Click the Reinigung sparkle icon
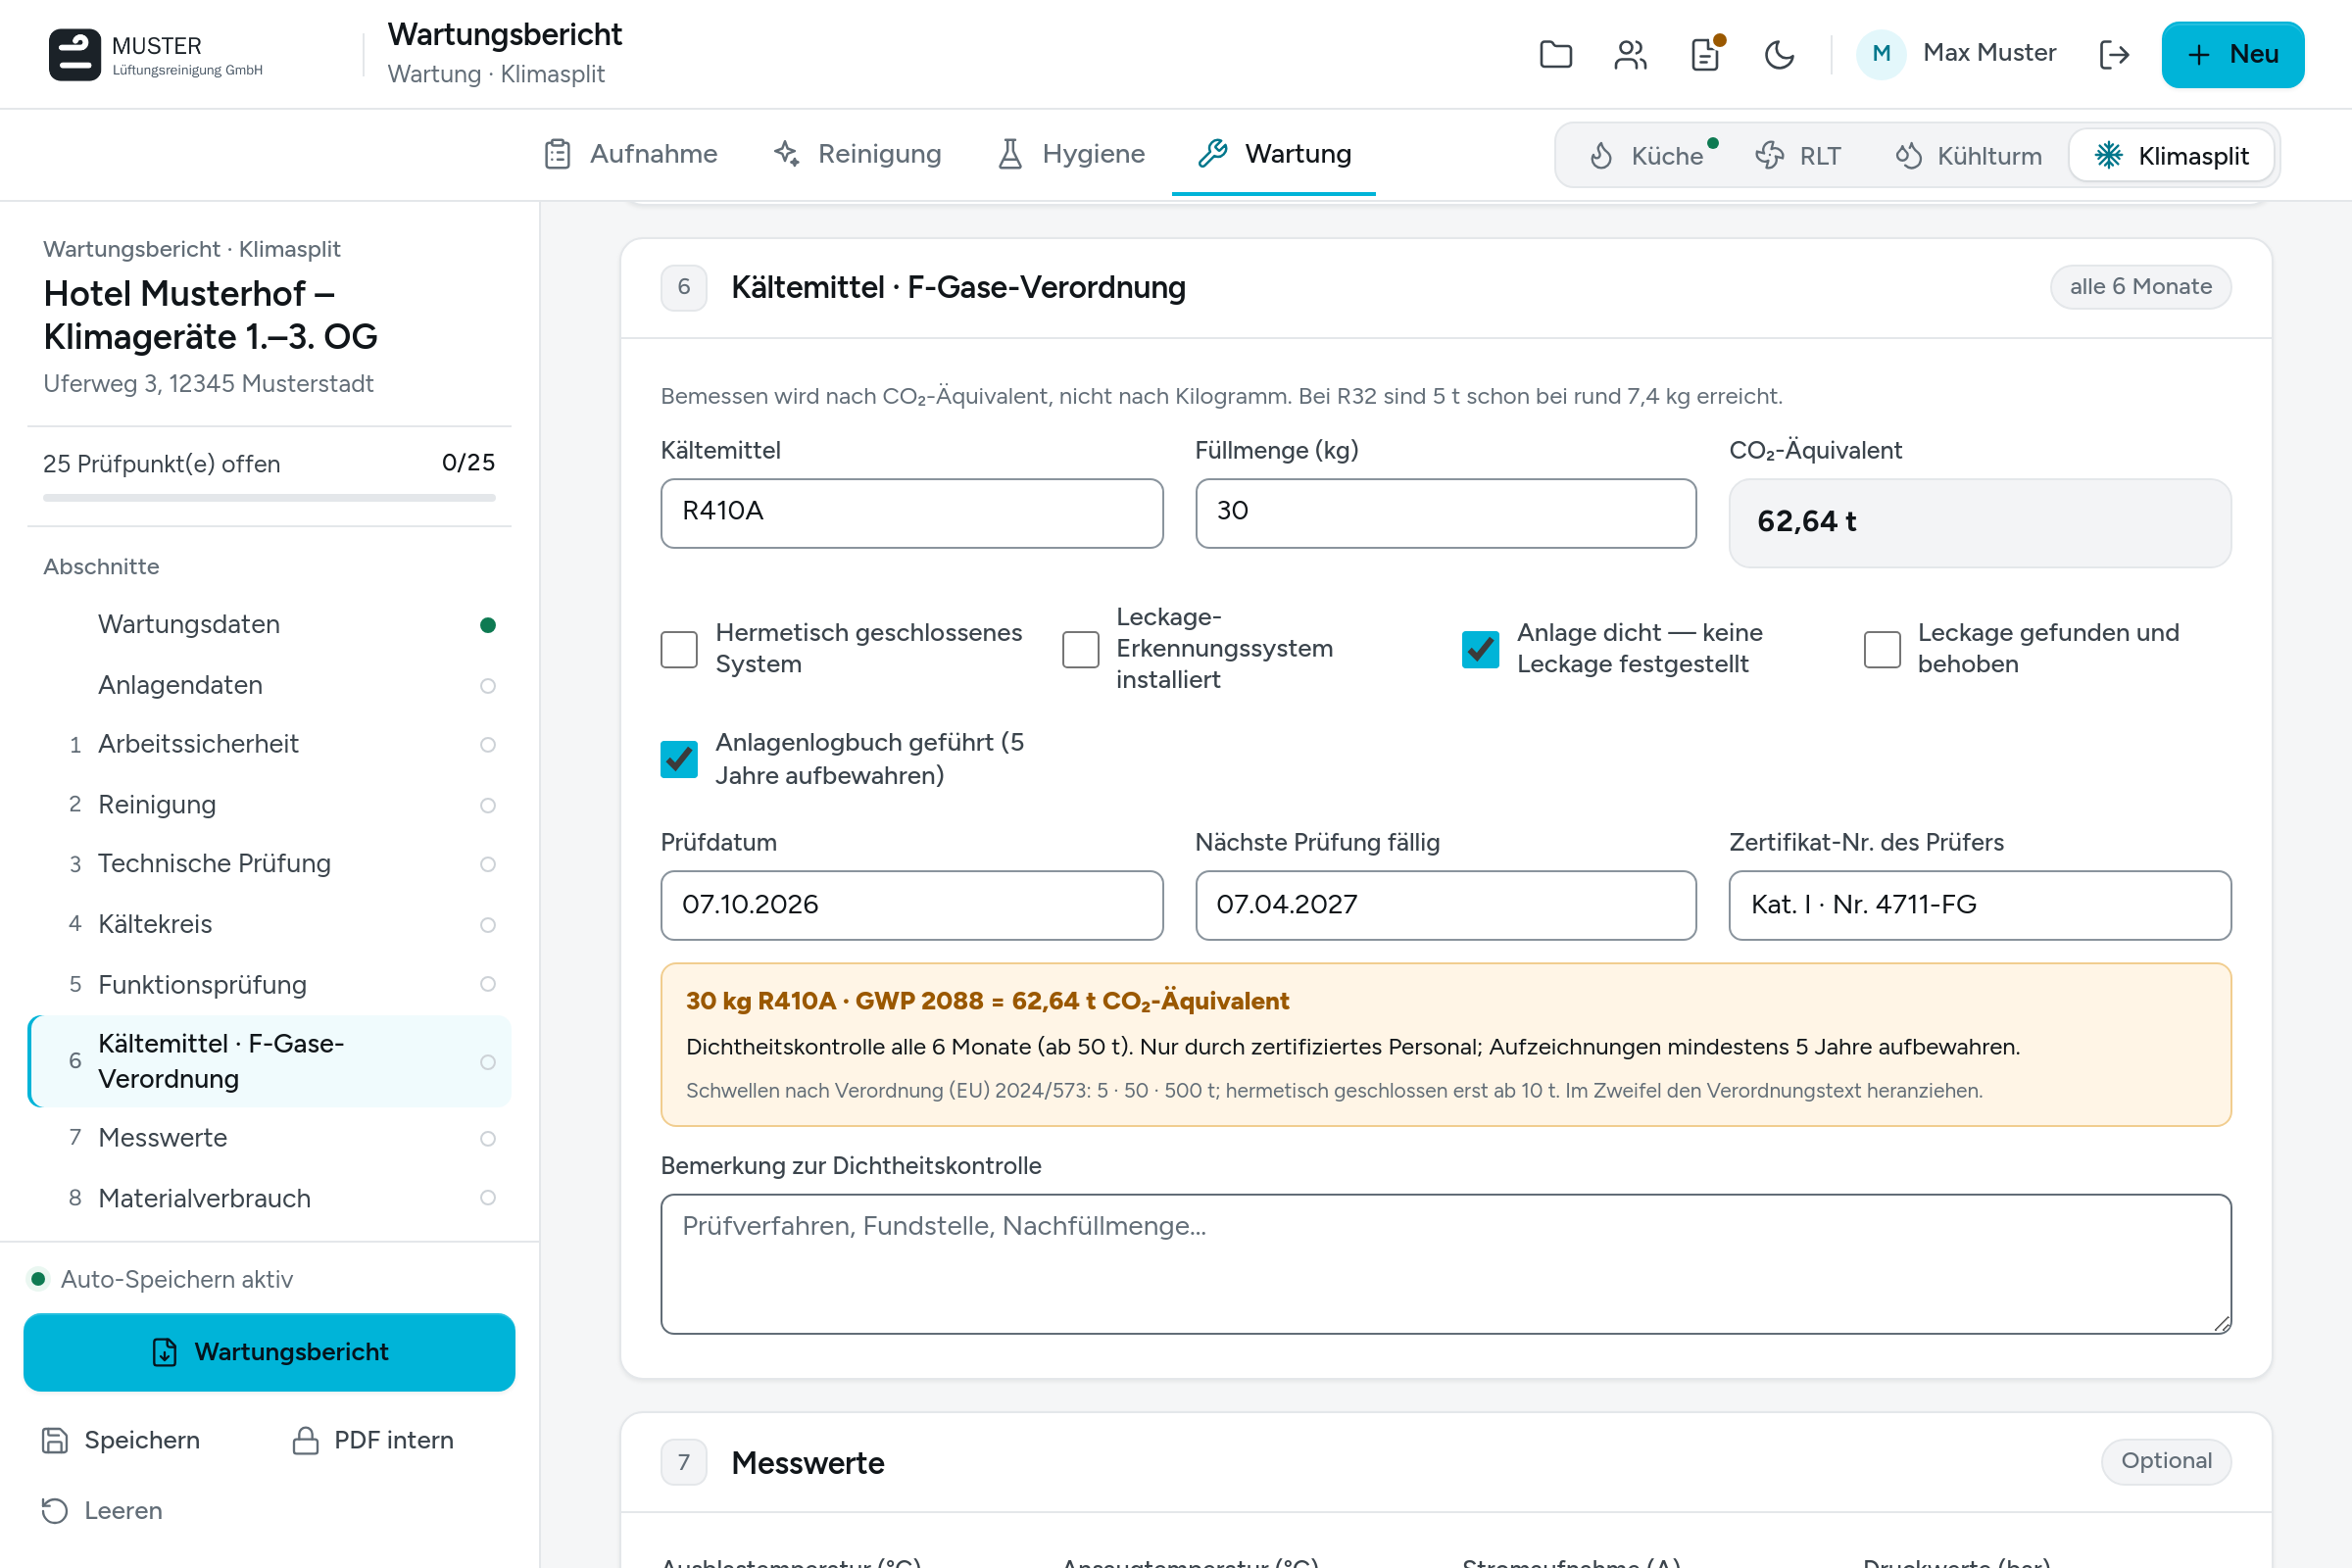 (786, 154)
